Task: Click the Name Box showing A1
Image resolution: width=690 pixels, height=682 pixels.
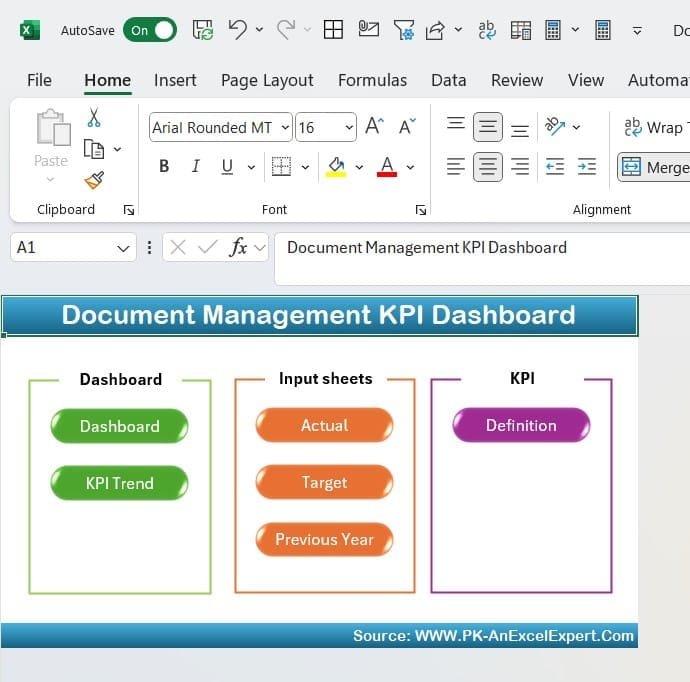Action: [x=73, y=248]
